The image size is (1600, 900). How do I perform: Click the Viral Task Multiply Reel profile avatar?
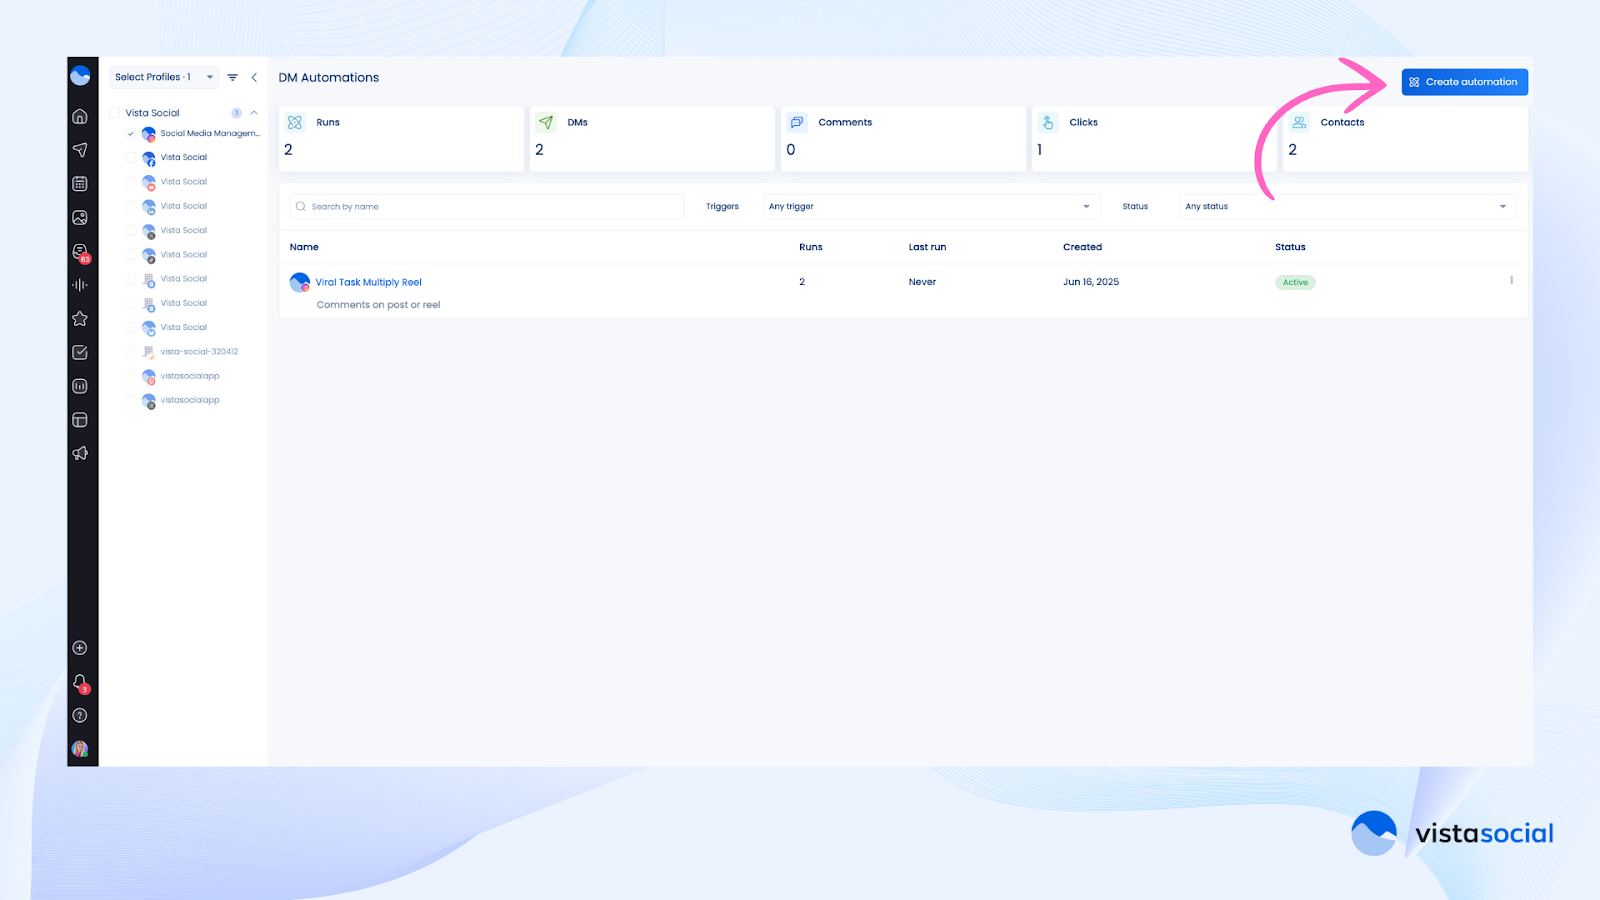(300, 282)
